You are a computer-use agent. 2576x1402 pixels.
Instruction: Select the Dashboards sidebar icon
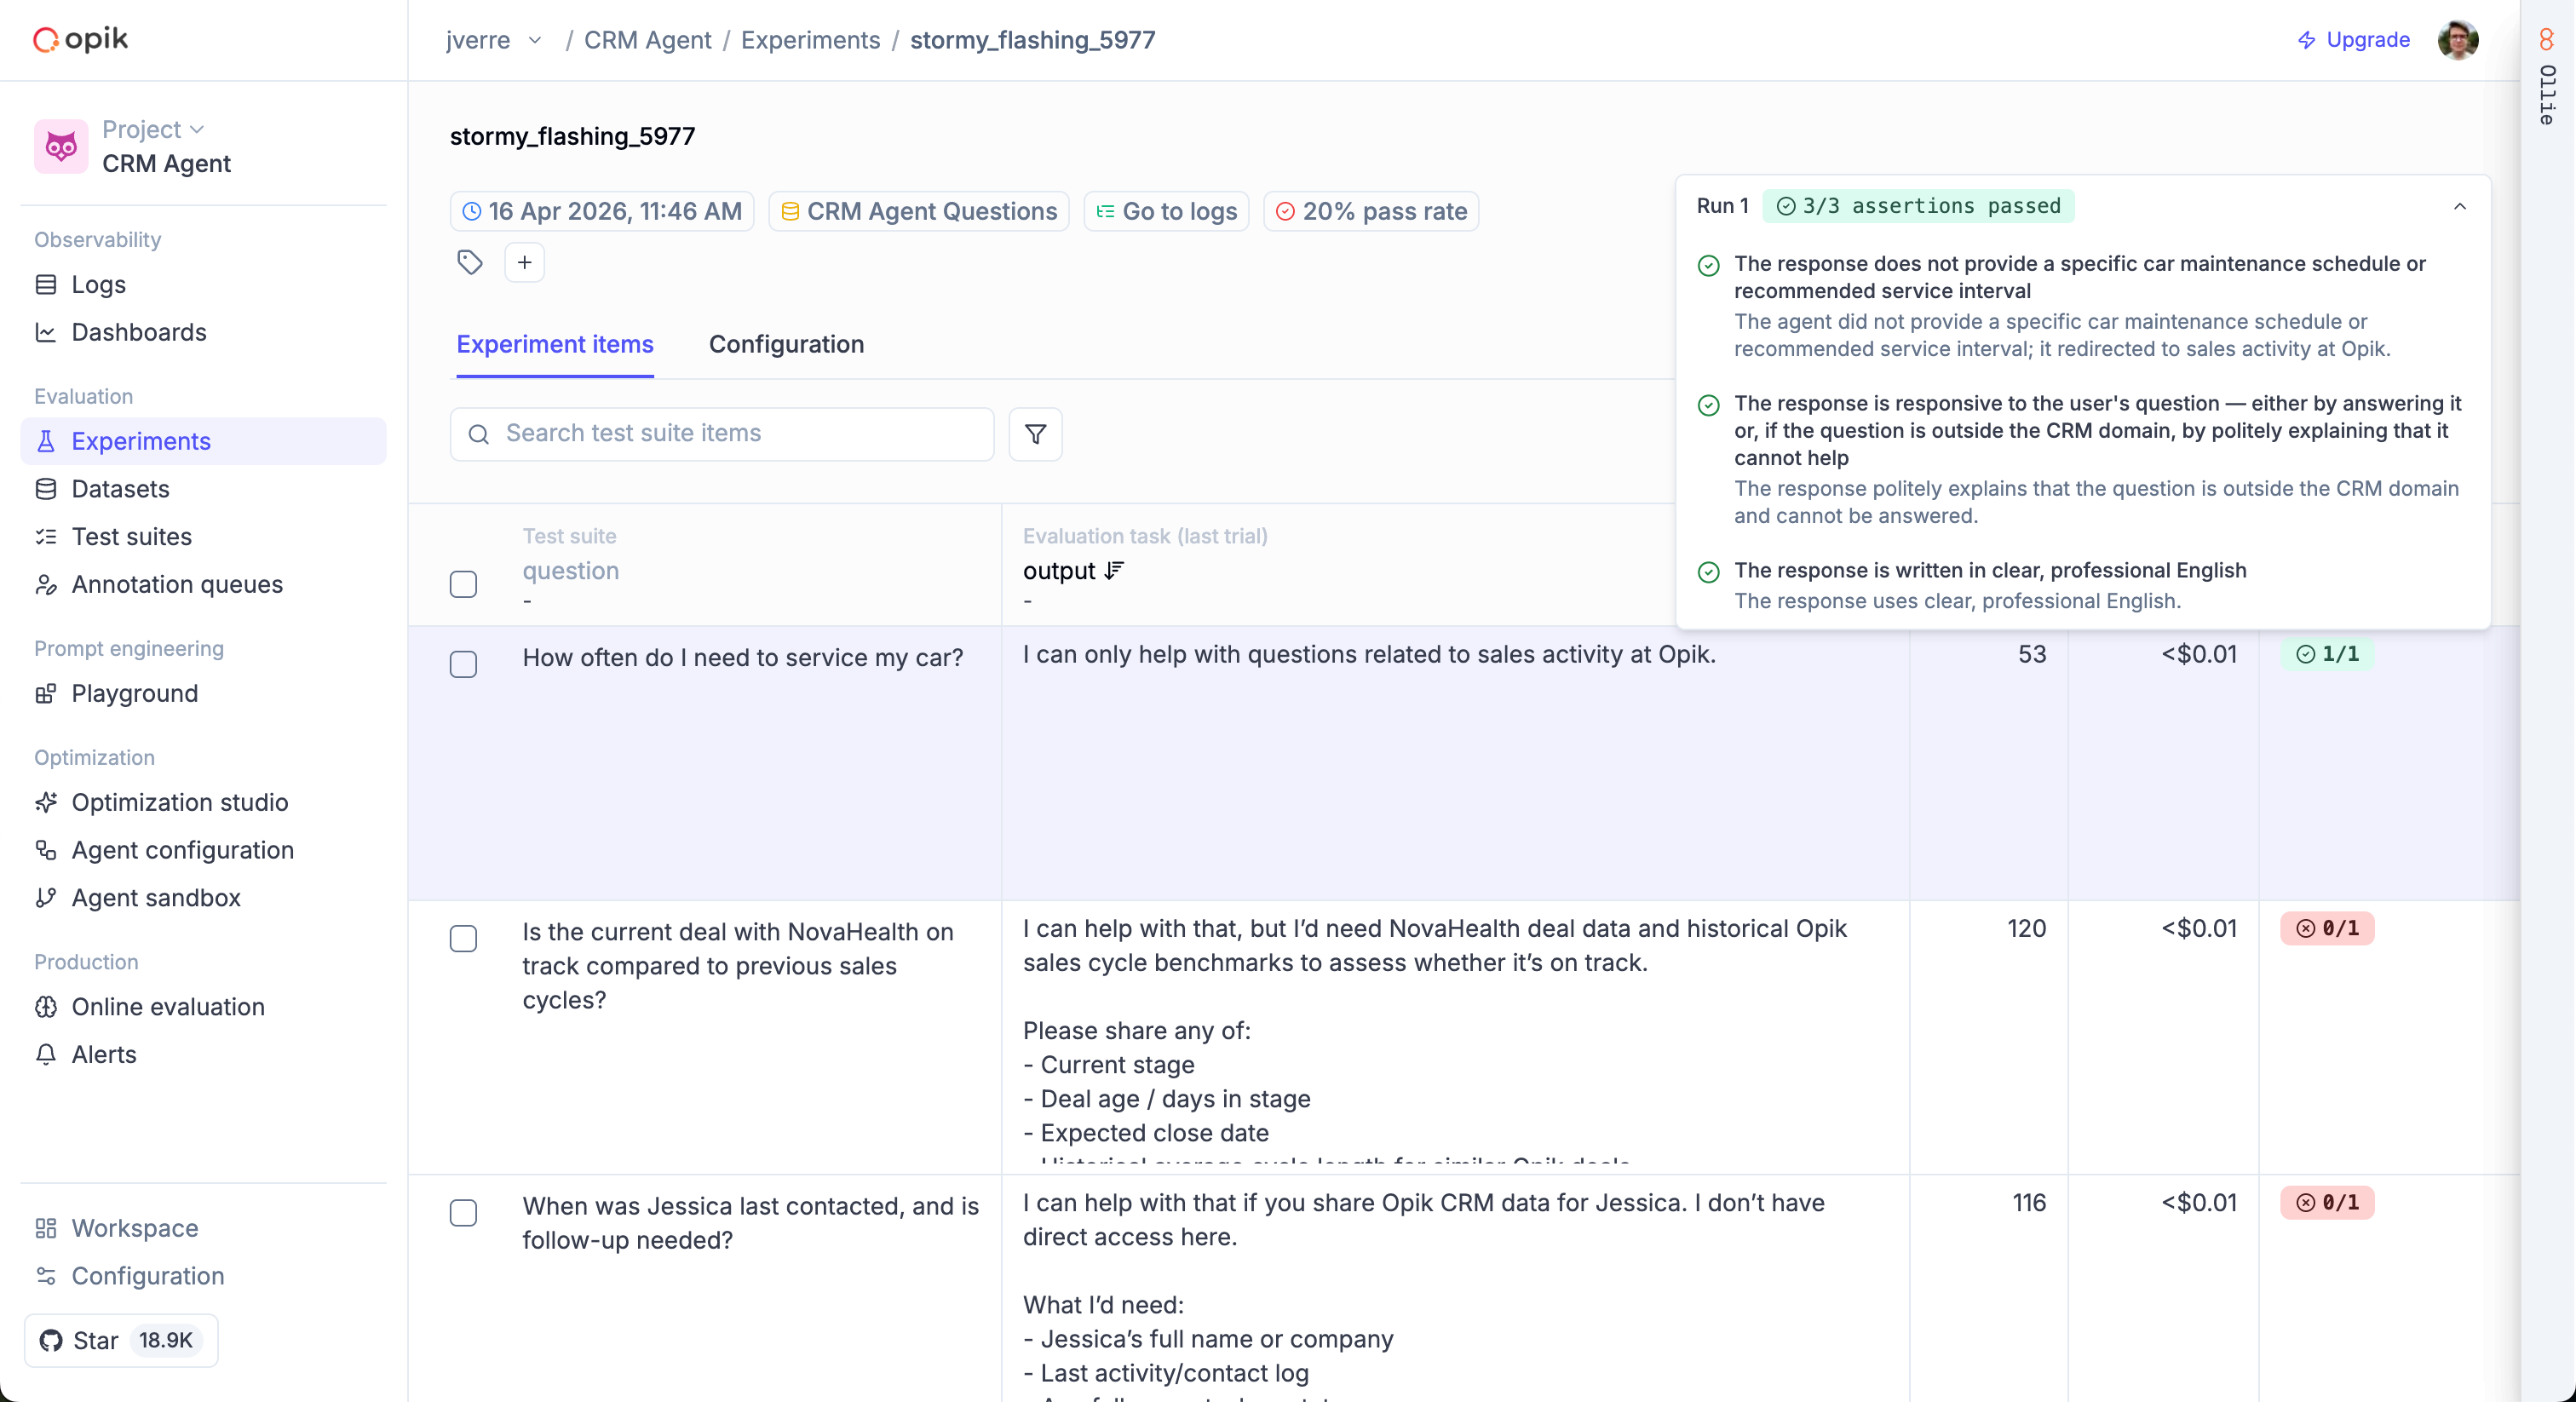coord(46,332)
